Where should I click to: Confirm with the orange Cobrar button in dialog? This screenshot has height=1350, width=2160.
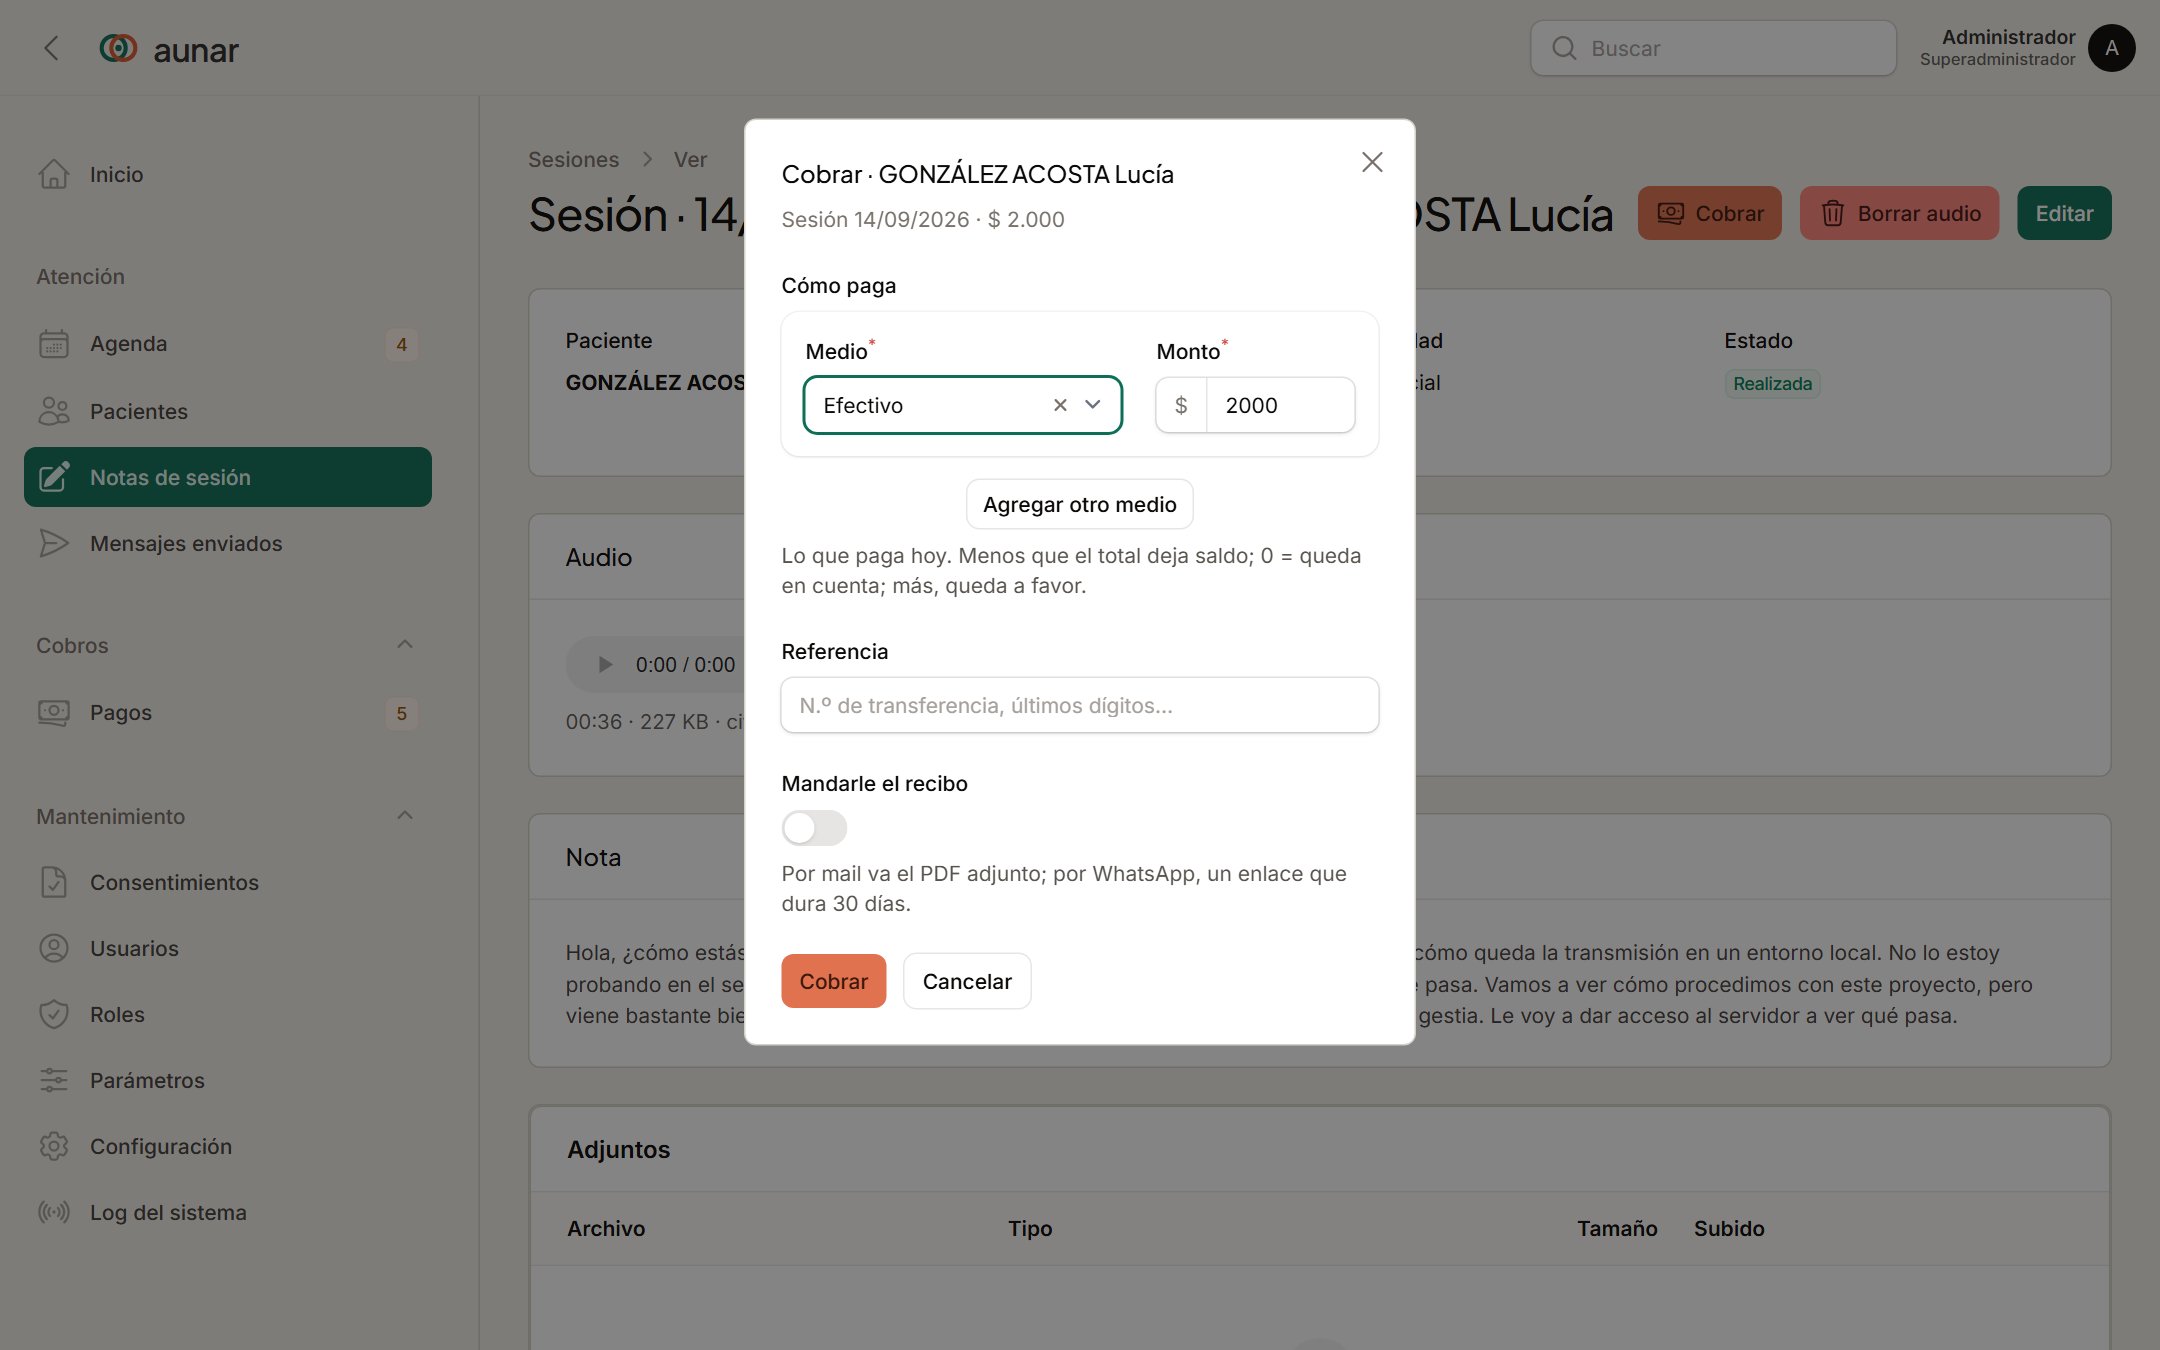point(834,981)
